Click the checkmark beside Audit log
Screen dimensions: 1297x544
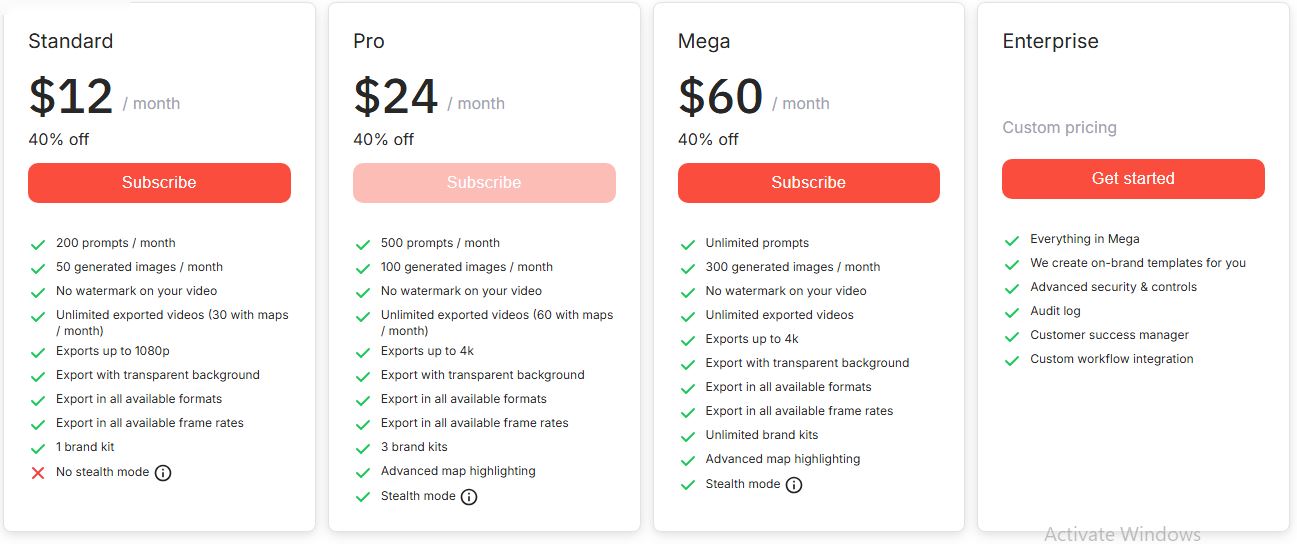1012,312
